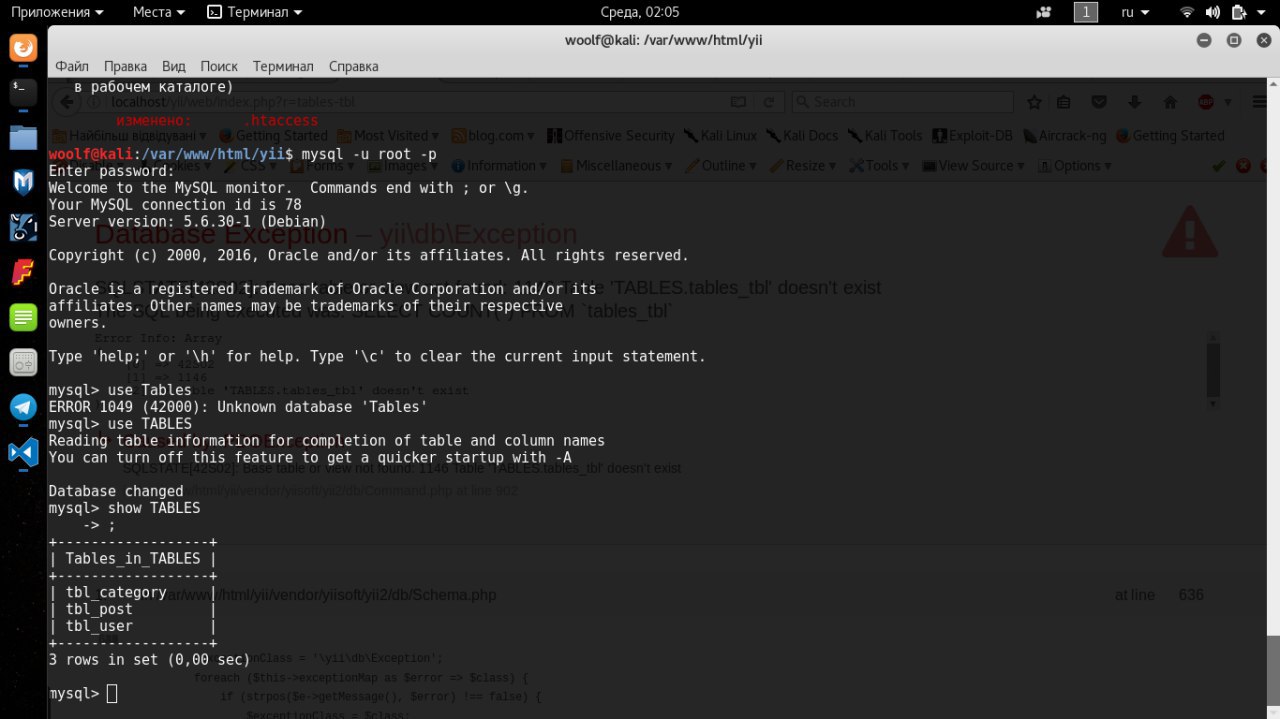Open Telegram from the dock
This screenshot has width=1280, height=719.
[23, 407]
